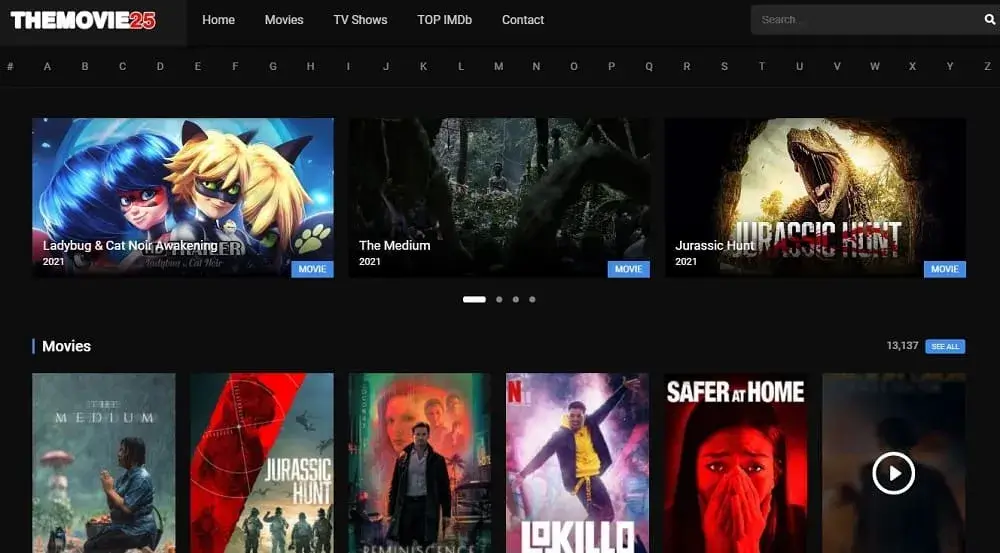This screenshot has height=553, width=1000.
Task: Filter titles by letter O
Action: point(574,66)
